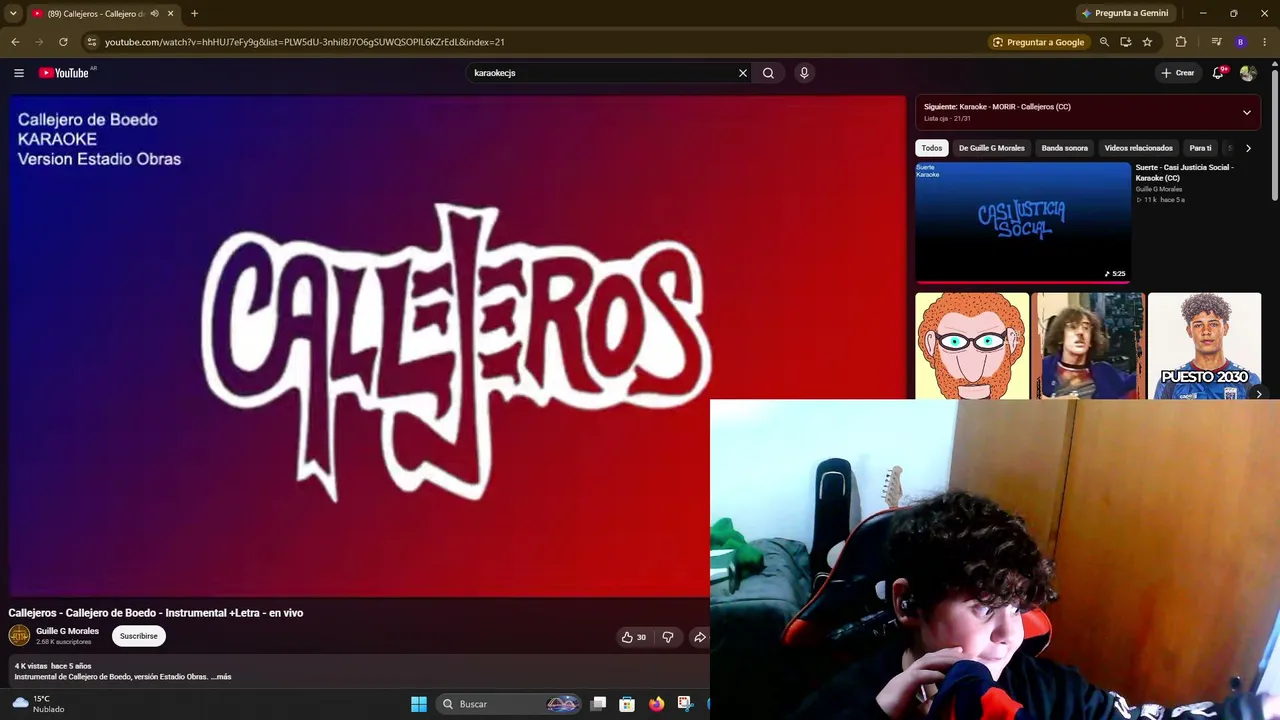Image resolution: width=1280 pixels, height=720 pixels.
Task: Open the Chrome profile 'B' avatar
Action: [1241, 42]
